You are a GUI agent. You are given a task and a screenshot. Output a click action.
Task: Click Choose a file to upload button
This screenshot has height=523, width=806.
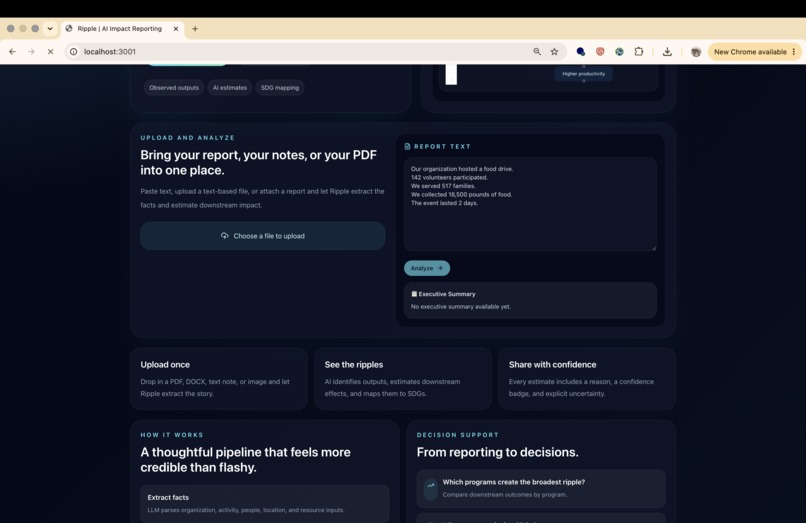point(263,236)
